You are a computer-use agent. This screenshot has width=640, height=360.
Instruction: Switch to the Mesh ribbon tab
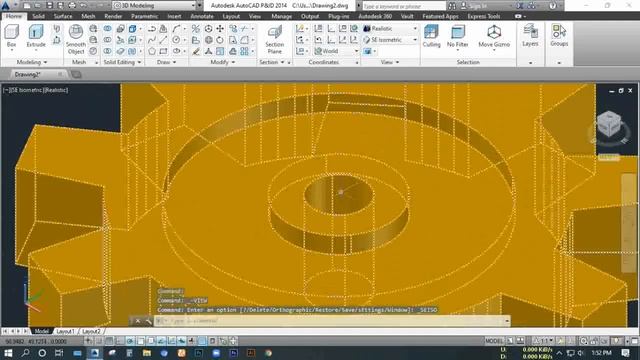tap(88, 16)
